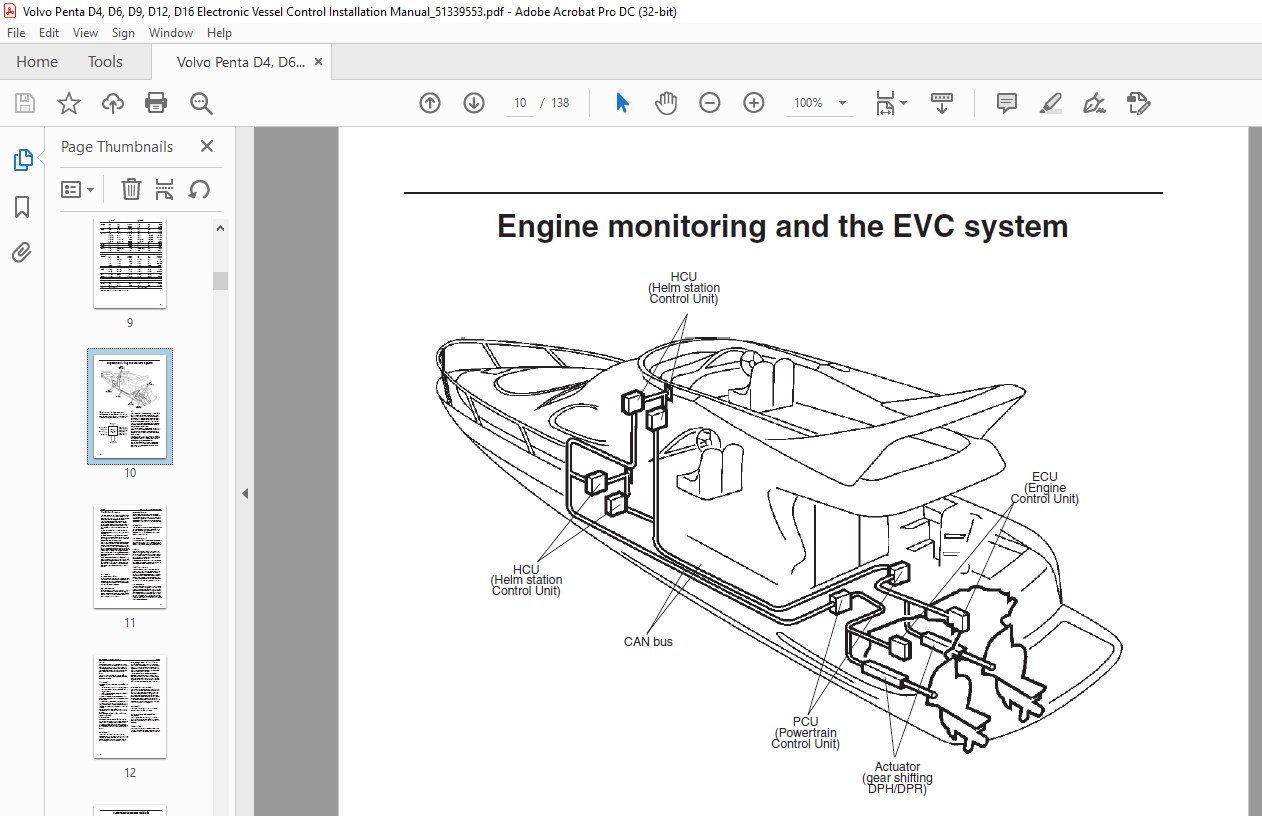
Task: Delete selected page thumbnail trash icon
Action: [x=131, y=189]
